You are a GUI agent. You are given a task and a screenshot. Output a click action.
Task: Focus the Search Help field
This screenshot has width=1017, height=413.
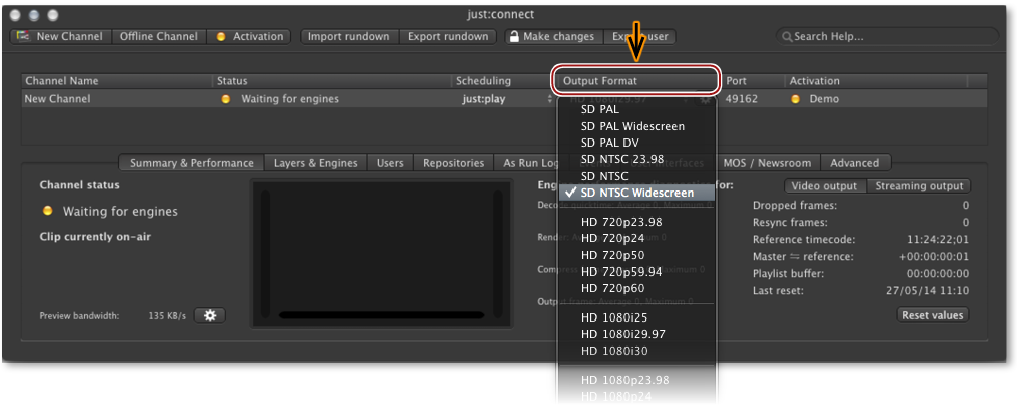click(887, 36)
